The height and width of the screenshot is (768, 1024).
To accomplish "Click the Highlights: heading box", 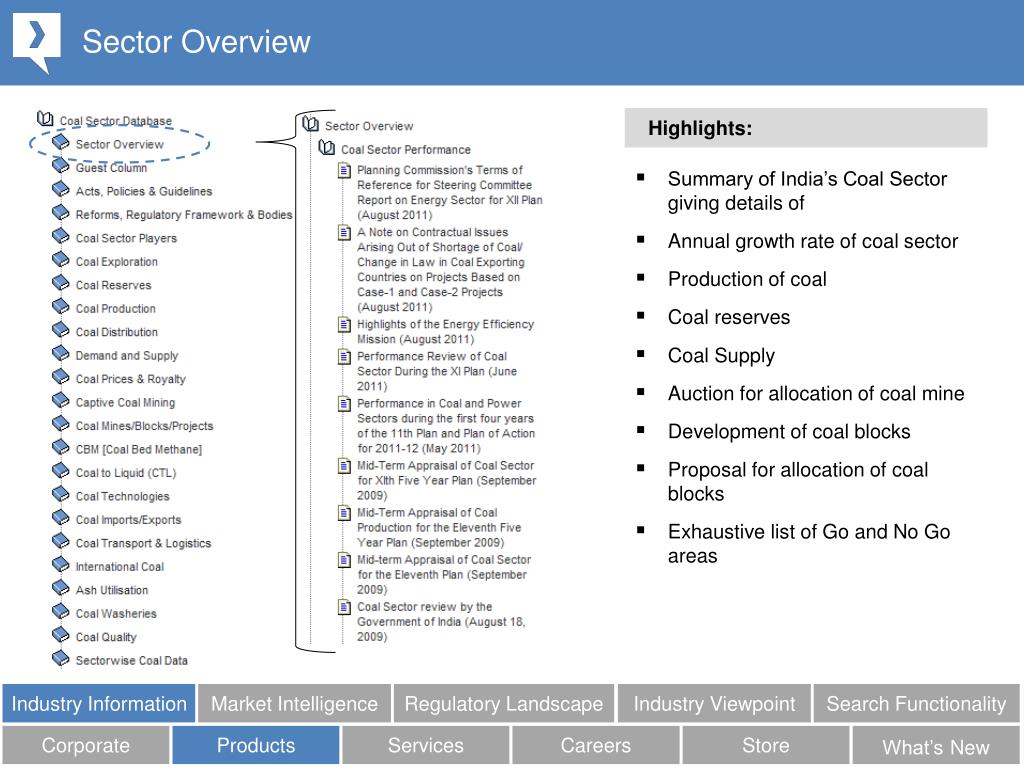I will point(806,128).
